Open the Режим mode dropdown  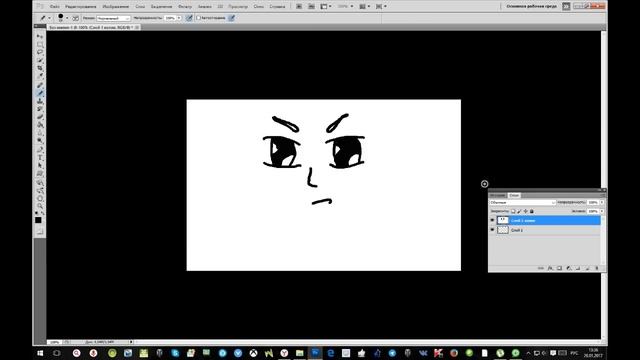click(113, 18)
